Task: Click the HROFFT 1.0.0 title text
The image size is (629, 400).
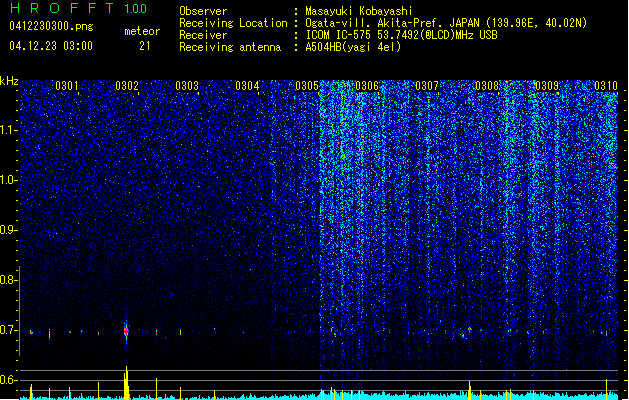Action: pos(79,8)
